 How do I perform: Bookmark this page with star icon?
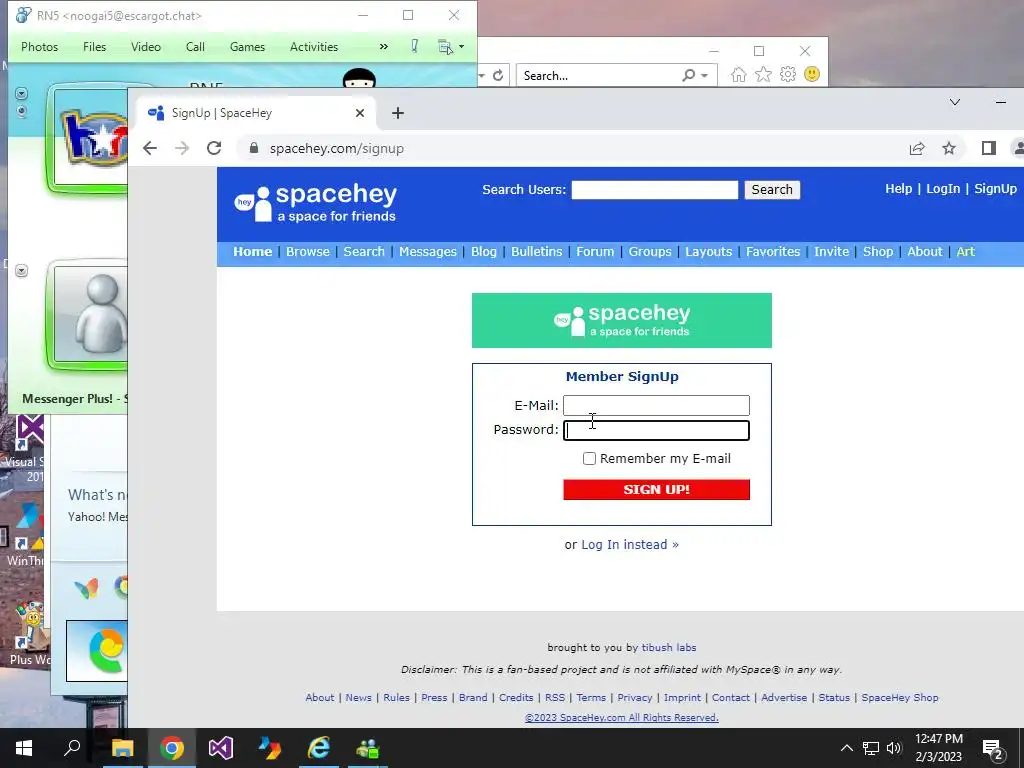pyautogui.click(x=949, y=148)
